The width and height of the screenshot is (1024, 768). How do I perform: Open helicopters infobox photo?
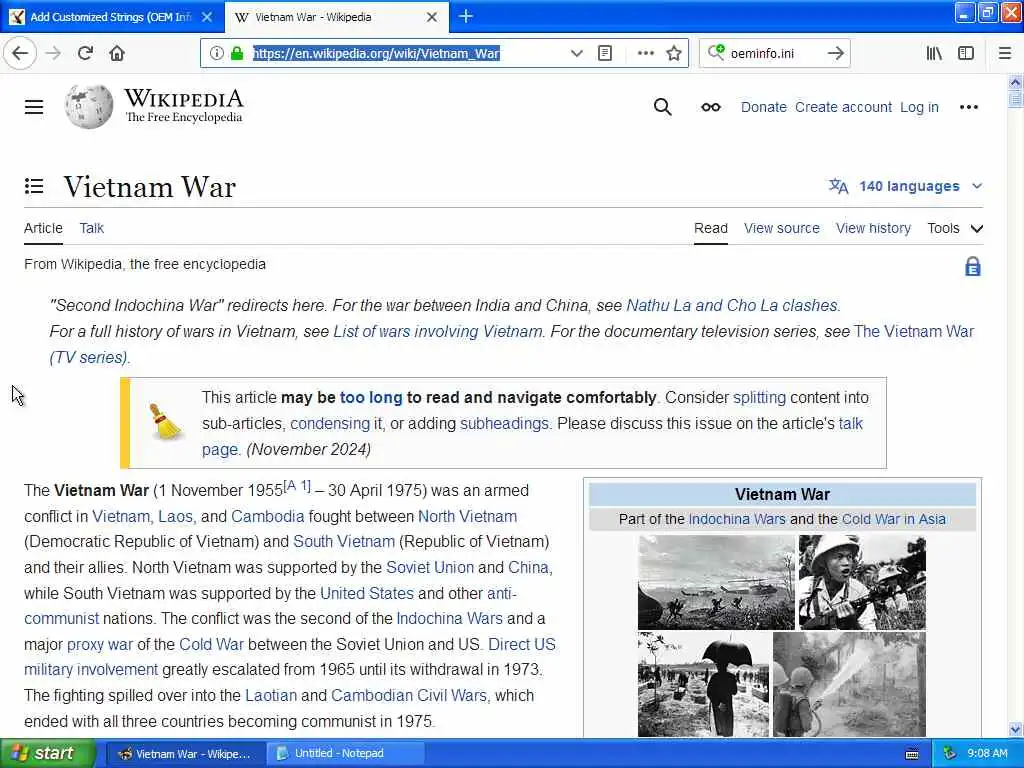click(716, 583)
